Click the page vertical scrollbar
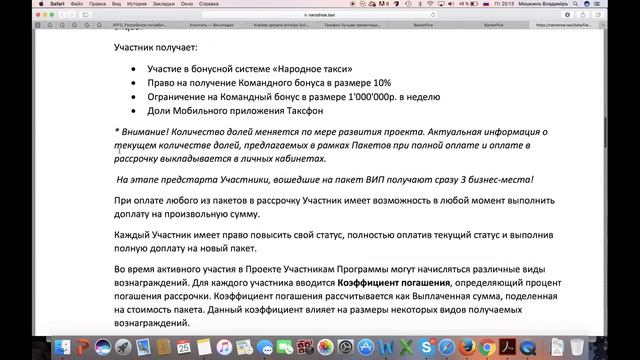 click(x=605, y=133)
